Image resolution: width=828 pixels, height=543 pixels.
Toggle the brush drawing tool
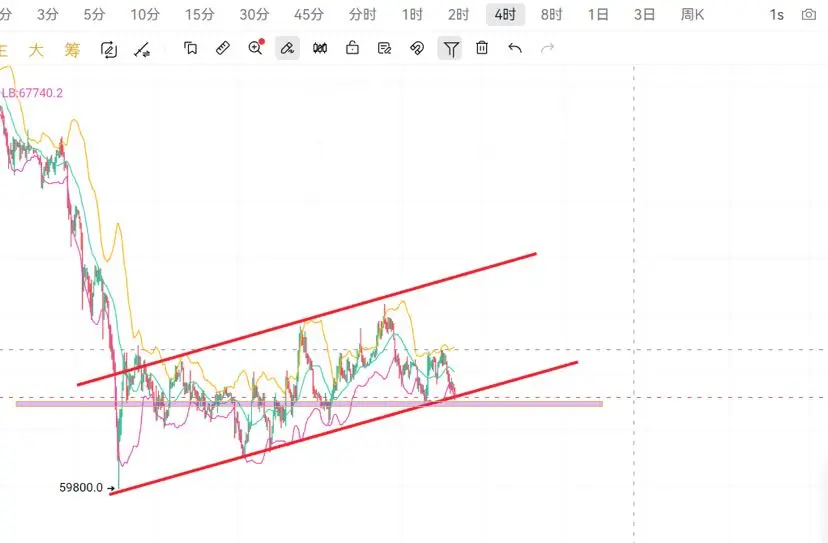tap(287, 49)
